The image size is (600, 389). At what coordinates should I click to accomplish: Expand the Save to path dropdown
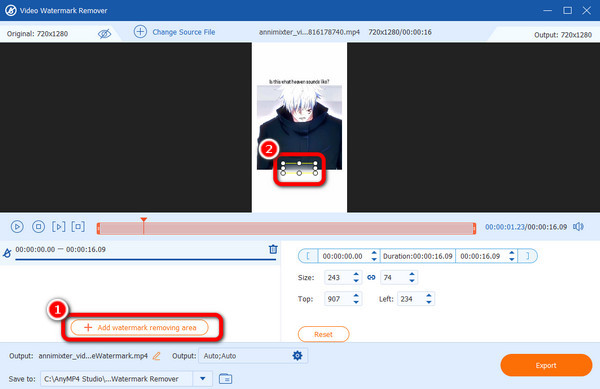[203, 379]
